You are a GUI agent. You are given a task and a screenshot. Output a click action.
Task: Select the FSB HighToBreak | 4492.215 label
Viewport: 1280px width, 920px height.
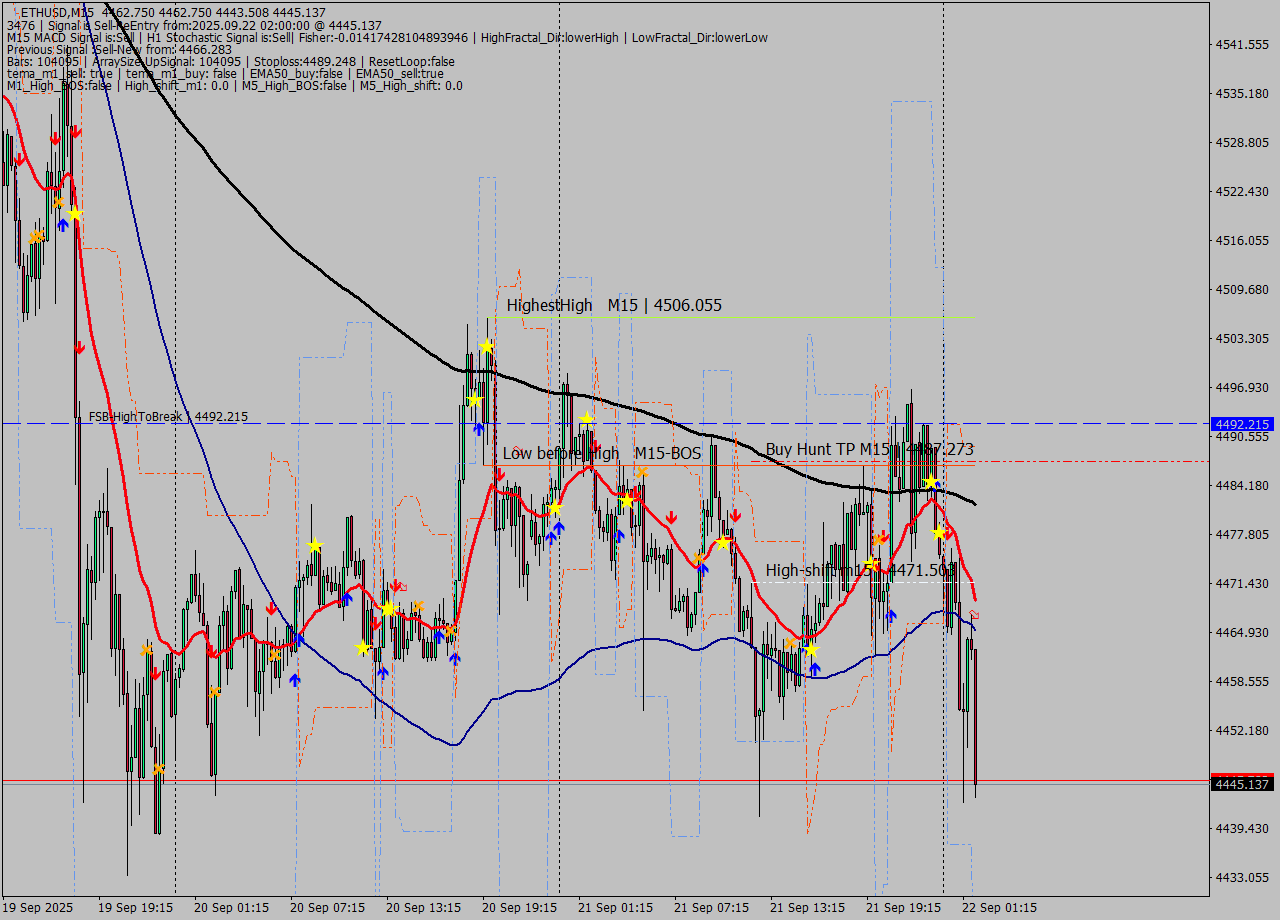tap(165, 417)
